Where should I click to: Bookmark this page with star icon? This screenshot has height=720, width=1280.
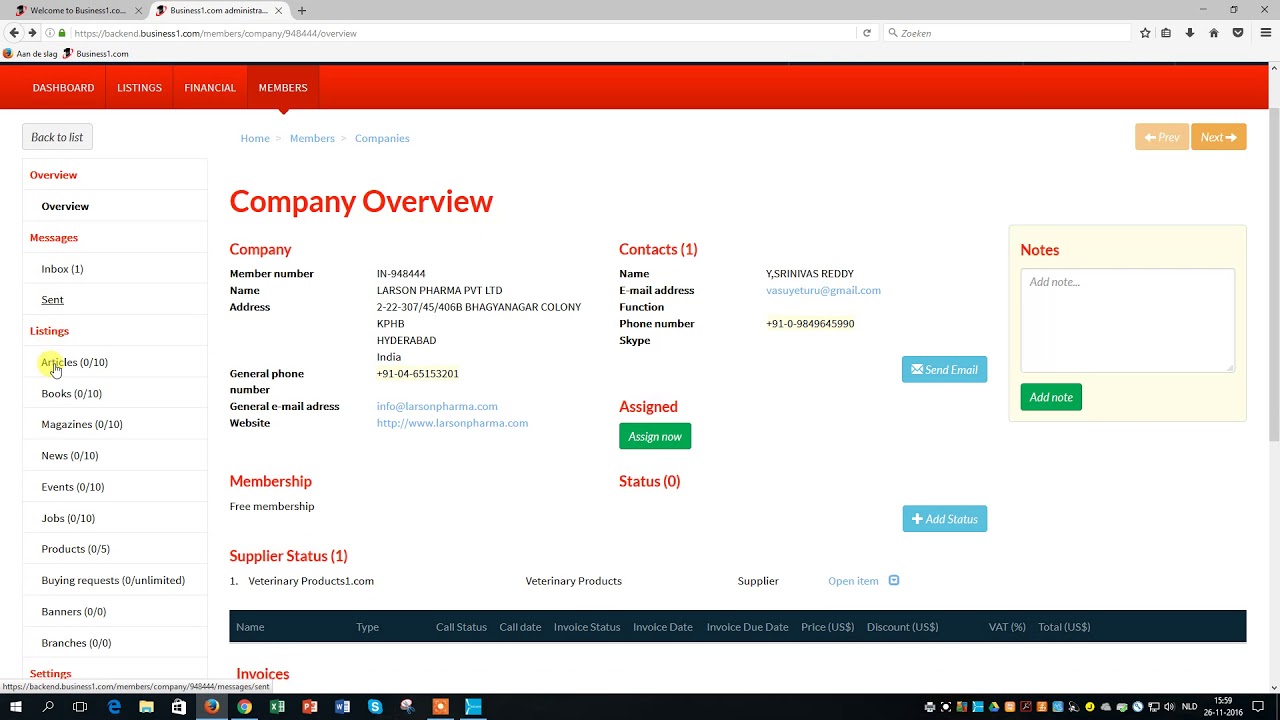1145,33
